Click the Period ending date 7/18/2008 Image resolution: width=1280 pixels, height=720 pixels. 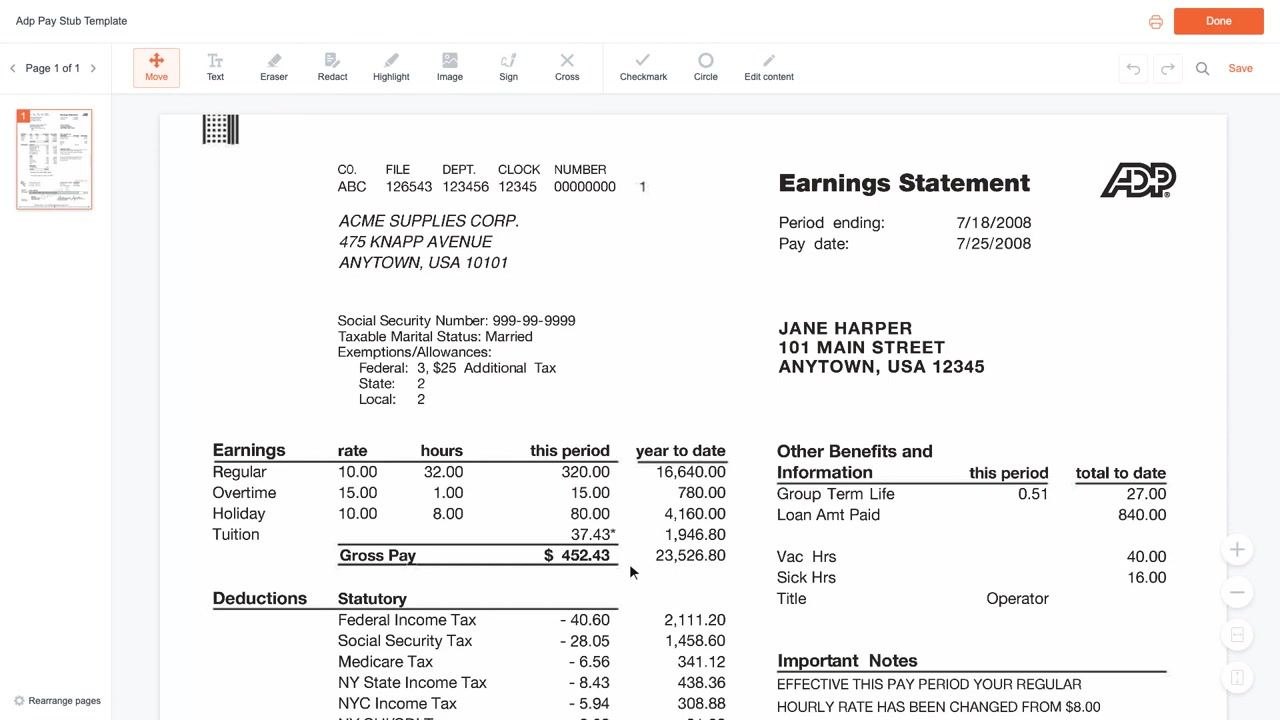[x=993, y=222]
